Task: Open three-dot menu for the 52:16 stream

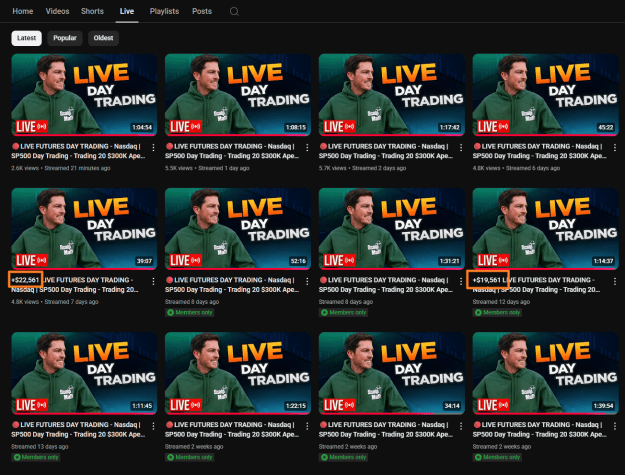Action: [307, 281]
